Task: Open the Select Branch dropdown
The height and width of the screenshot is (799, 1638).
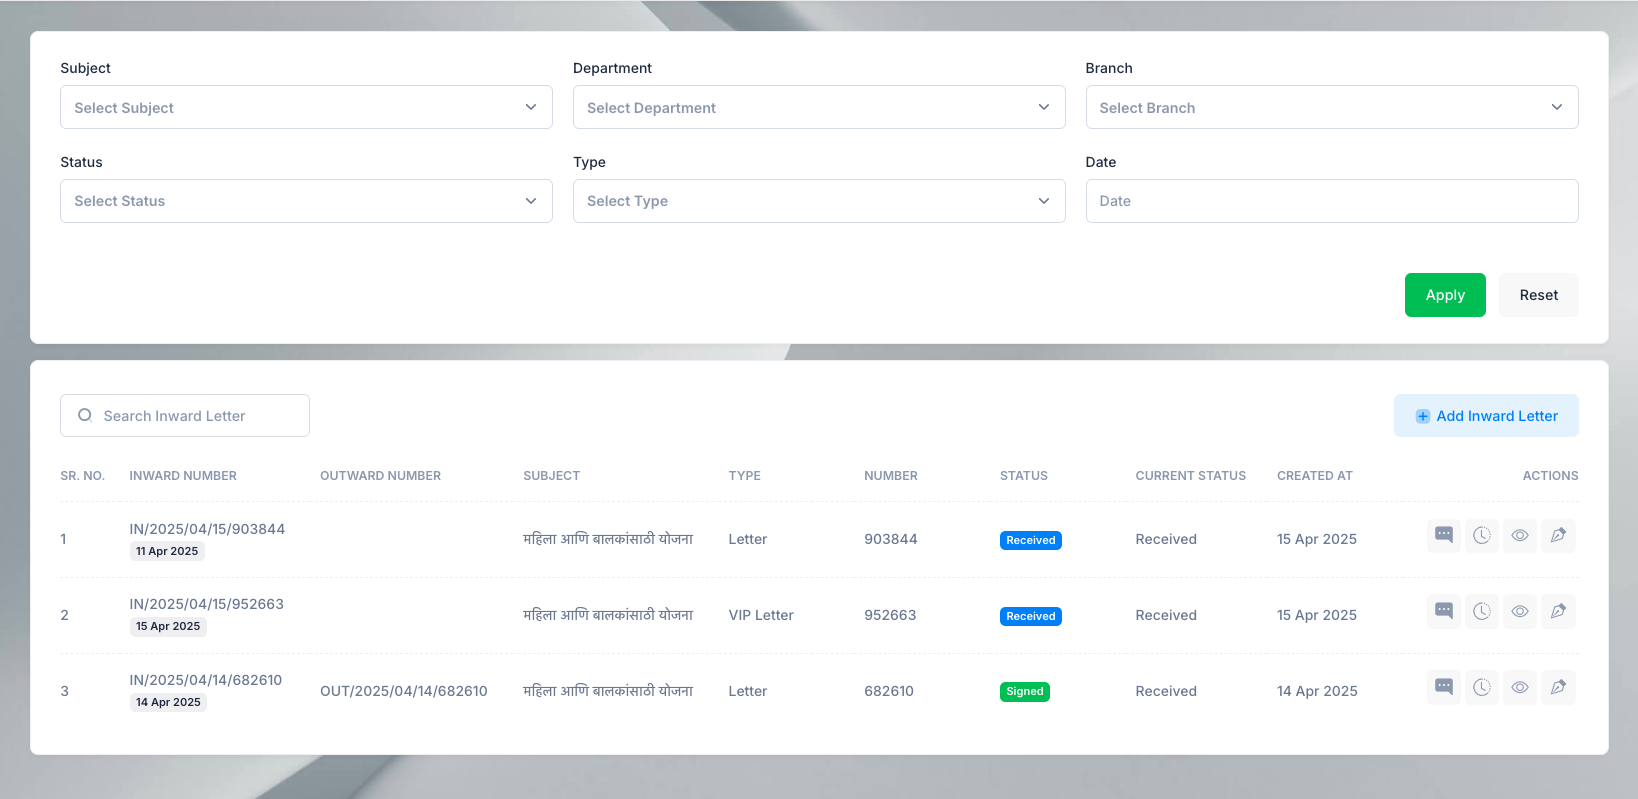Action: [1331, 107]
